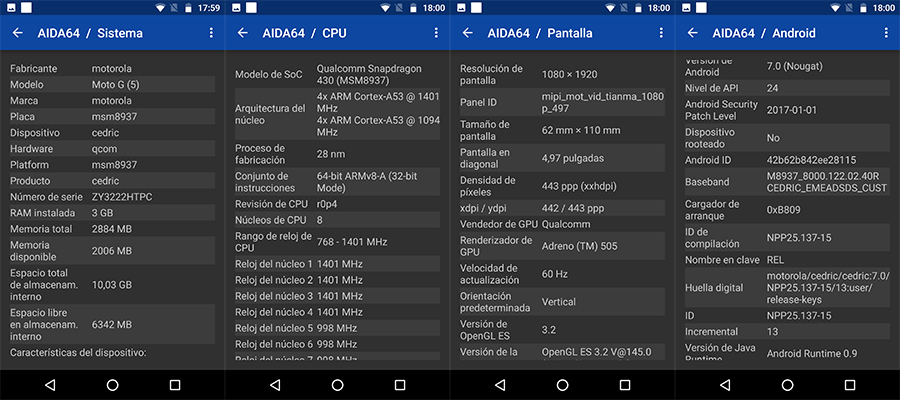Select 'Proceso de fabricación' 28 nm row
Image resolution: width=900 pixels, height=400 pixels.
tap(338, 154)
